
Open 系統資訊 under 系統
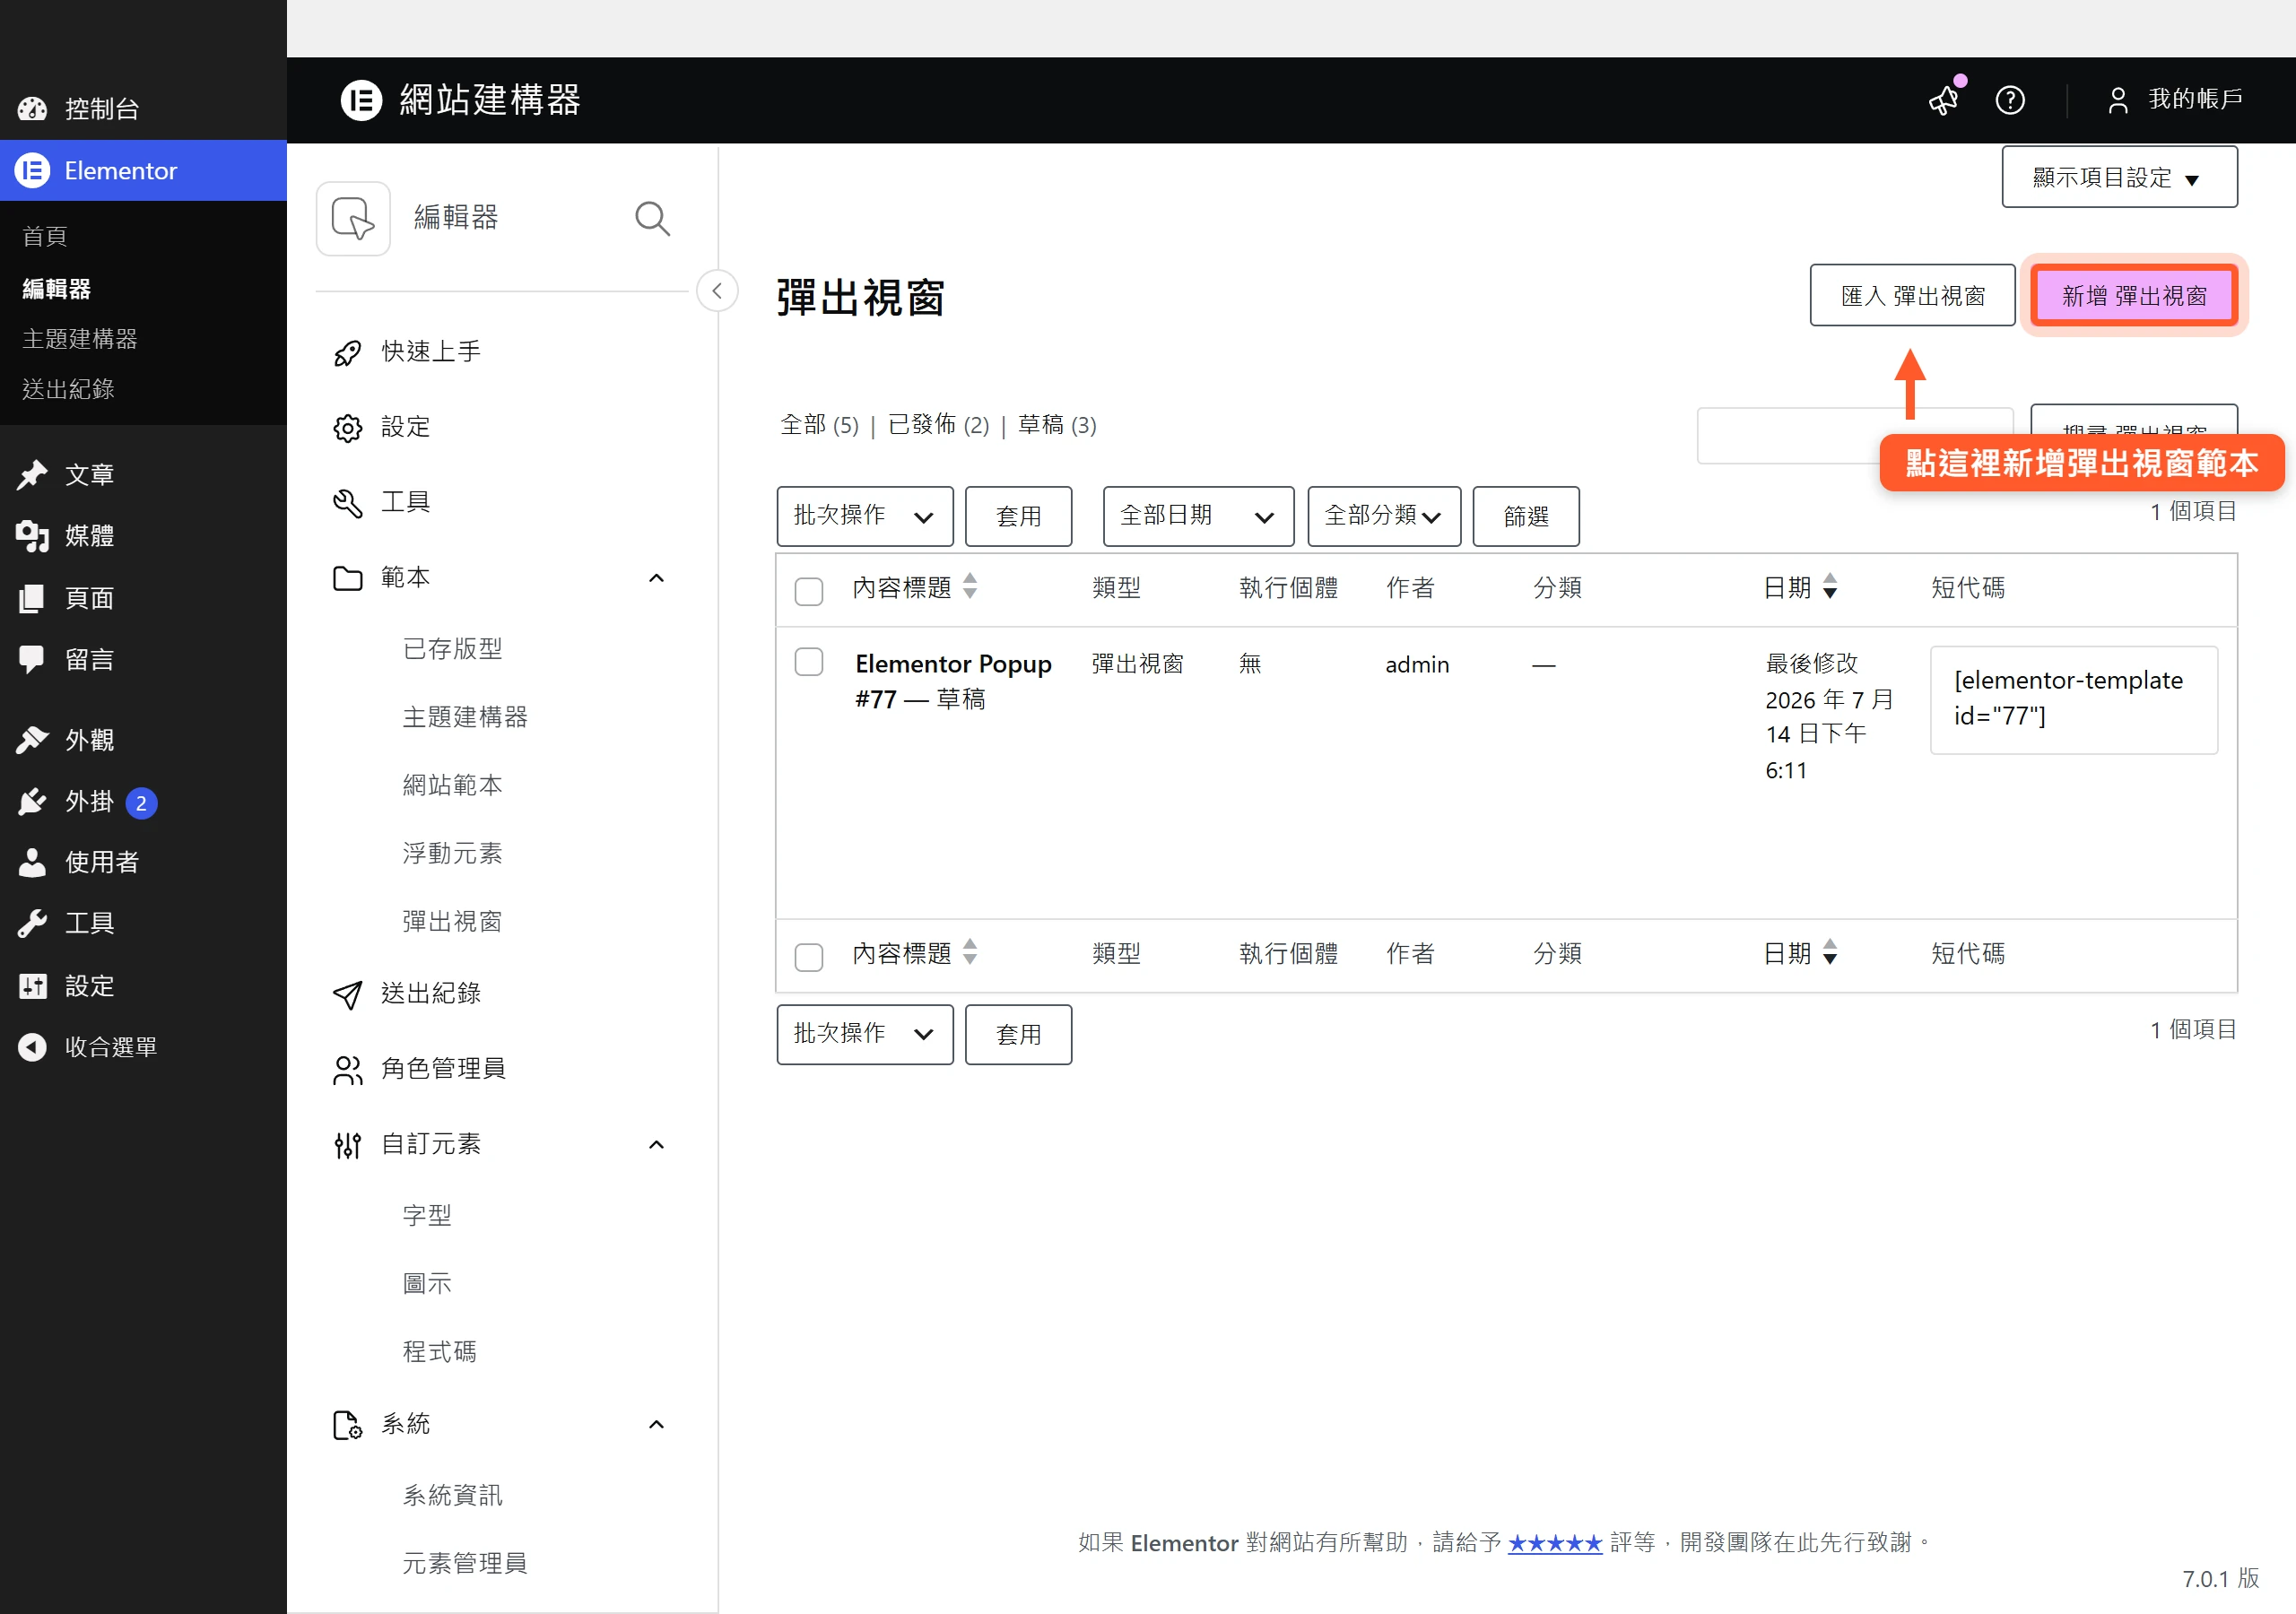(x=452, y=1496)
